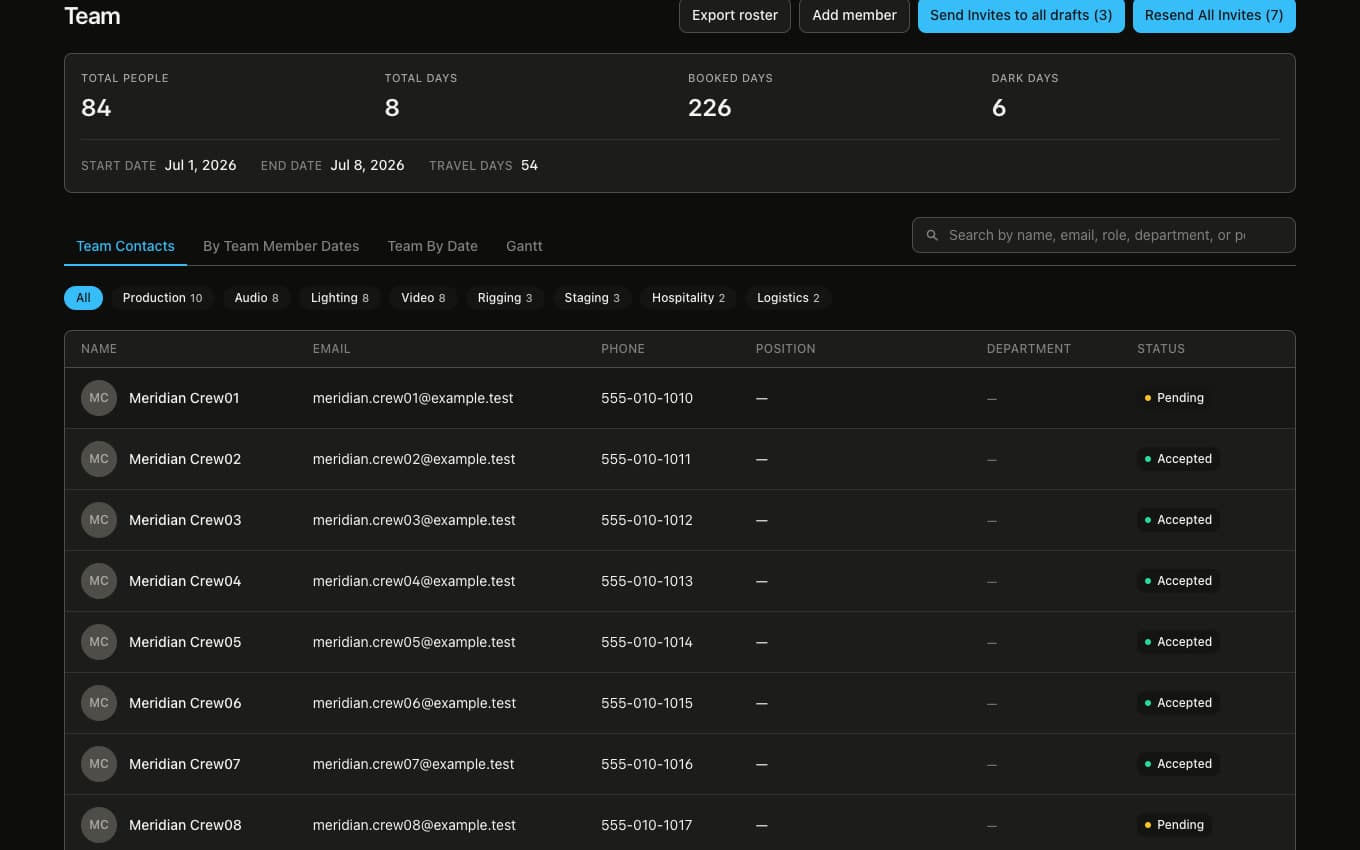This screenshot has height=850, width=1360.
Task: Click Resend All Invites (7)
Action: pos(1214,15)
